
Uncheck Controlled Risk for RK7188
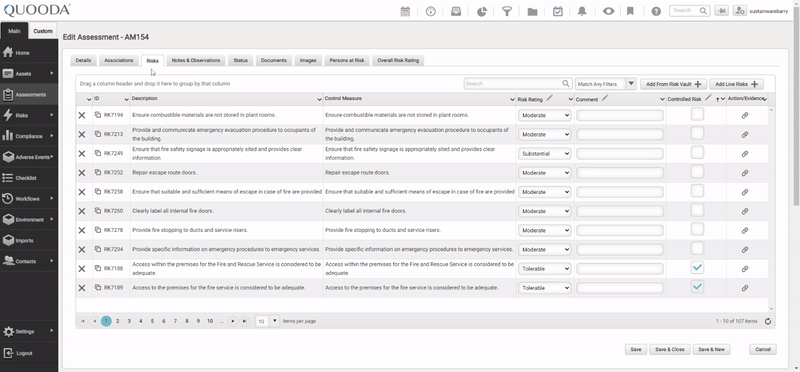tap(697, 267)
